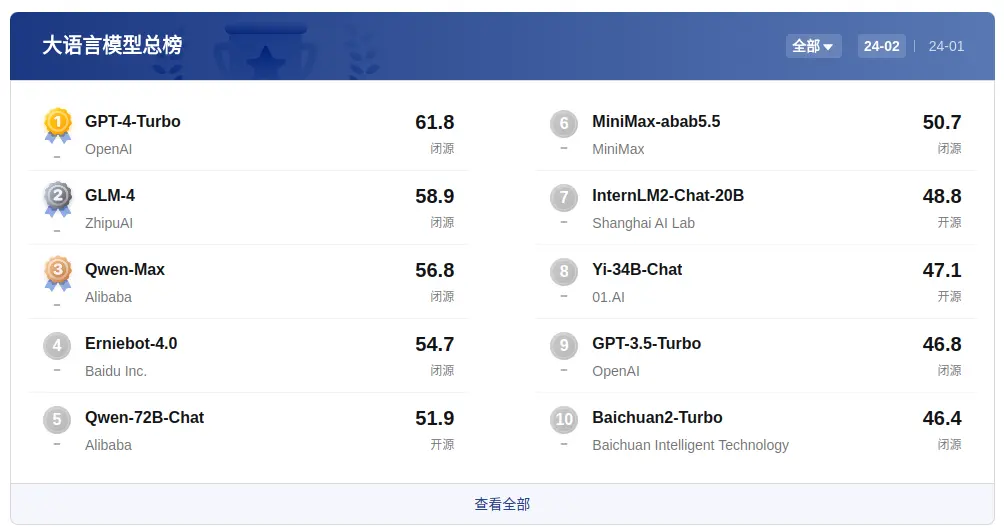The height and width of the screenshot is (530, 1004).
Task: Click the Baidu Inc. organization label
Action: [x=116, y=371]
